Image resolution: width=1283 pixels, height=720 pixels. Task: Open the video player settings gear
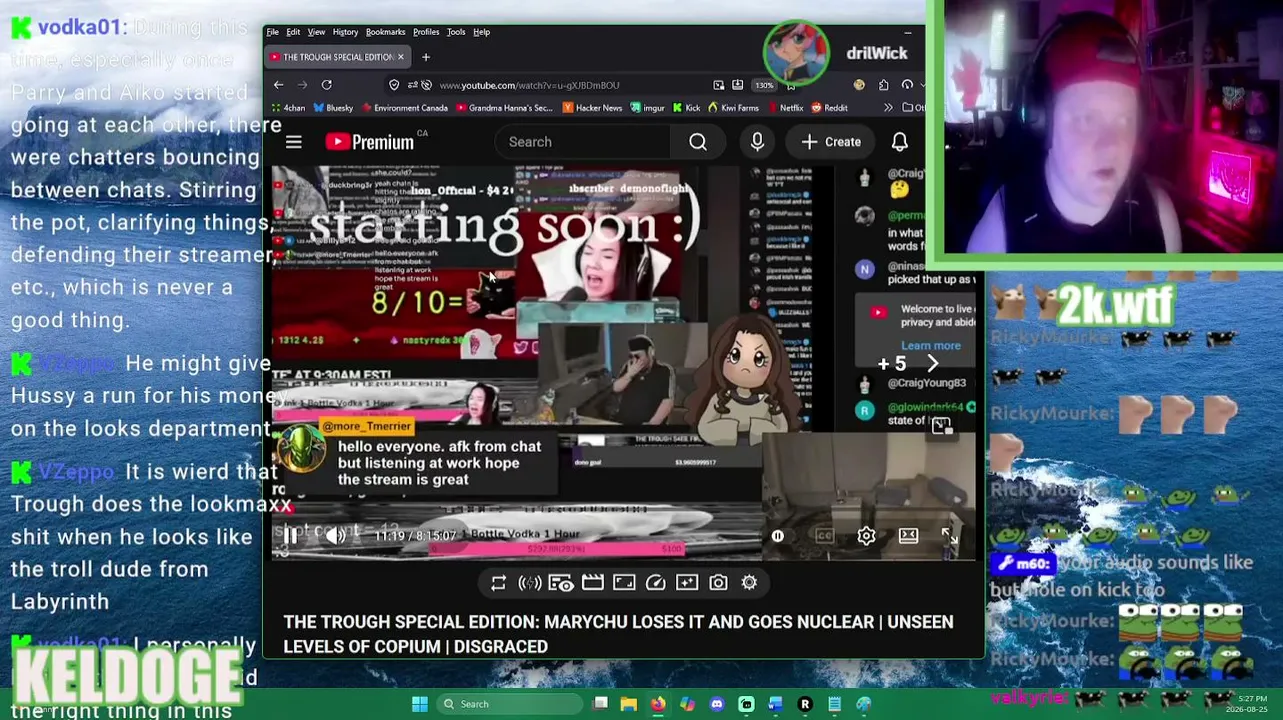866,536
